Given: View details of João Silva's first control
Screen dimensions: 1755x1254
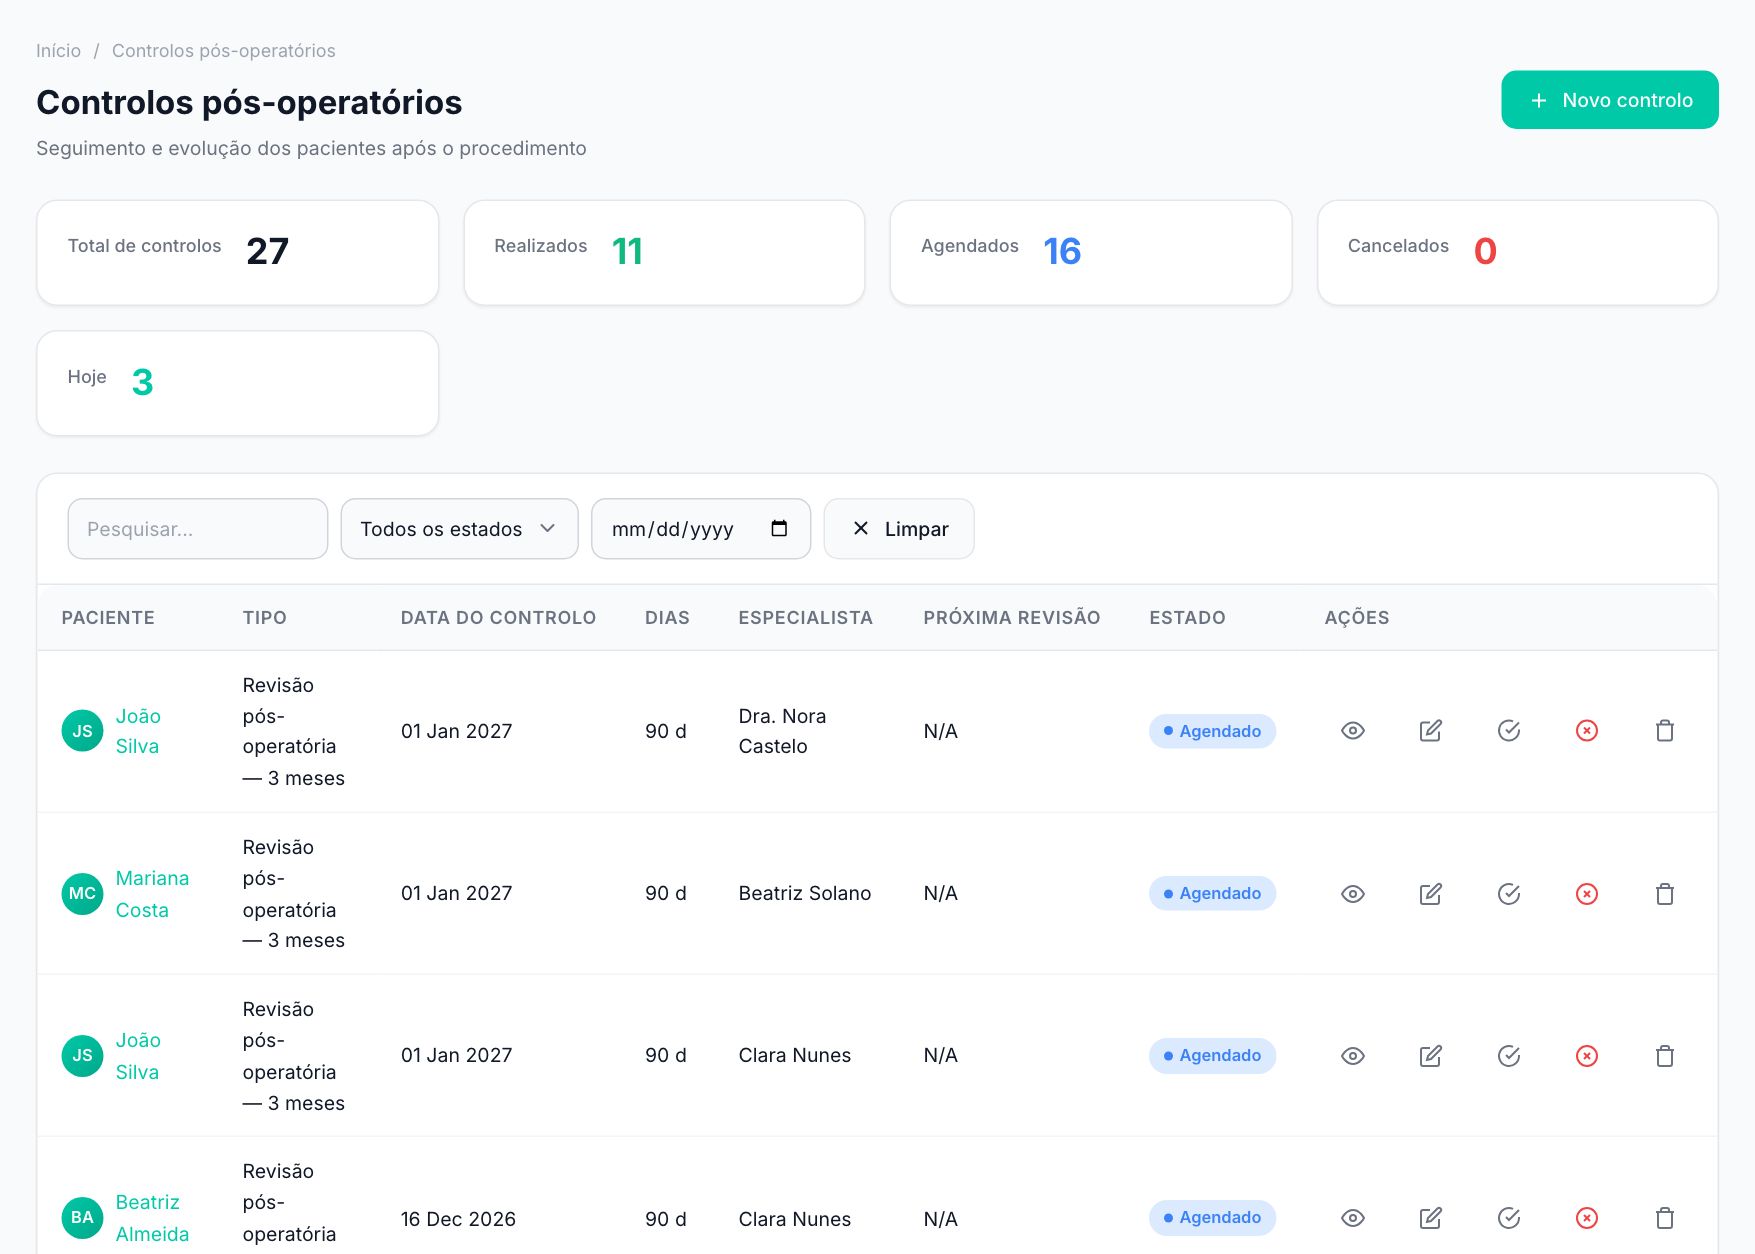Looking at the screenshot, I should click(x=1352, y=731).
